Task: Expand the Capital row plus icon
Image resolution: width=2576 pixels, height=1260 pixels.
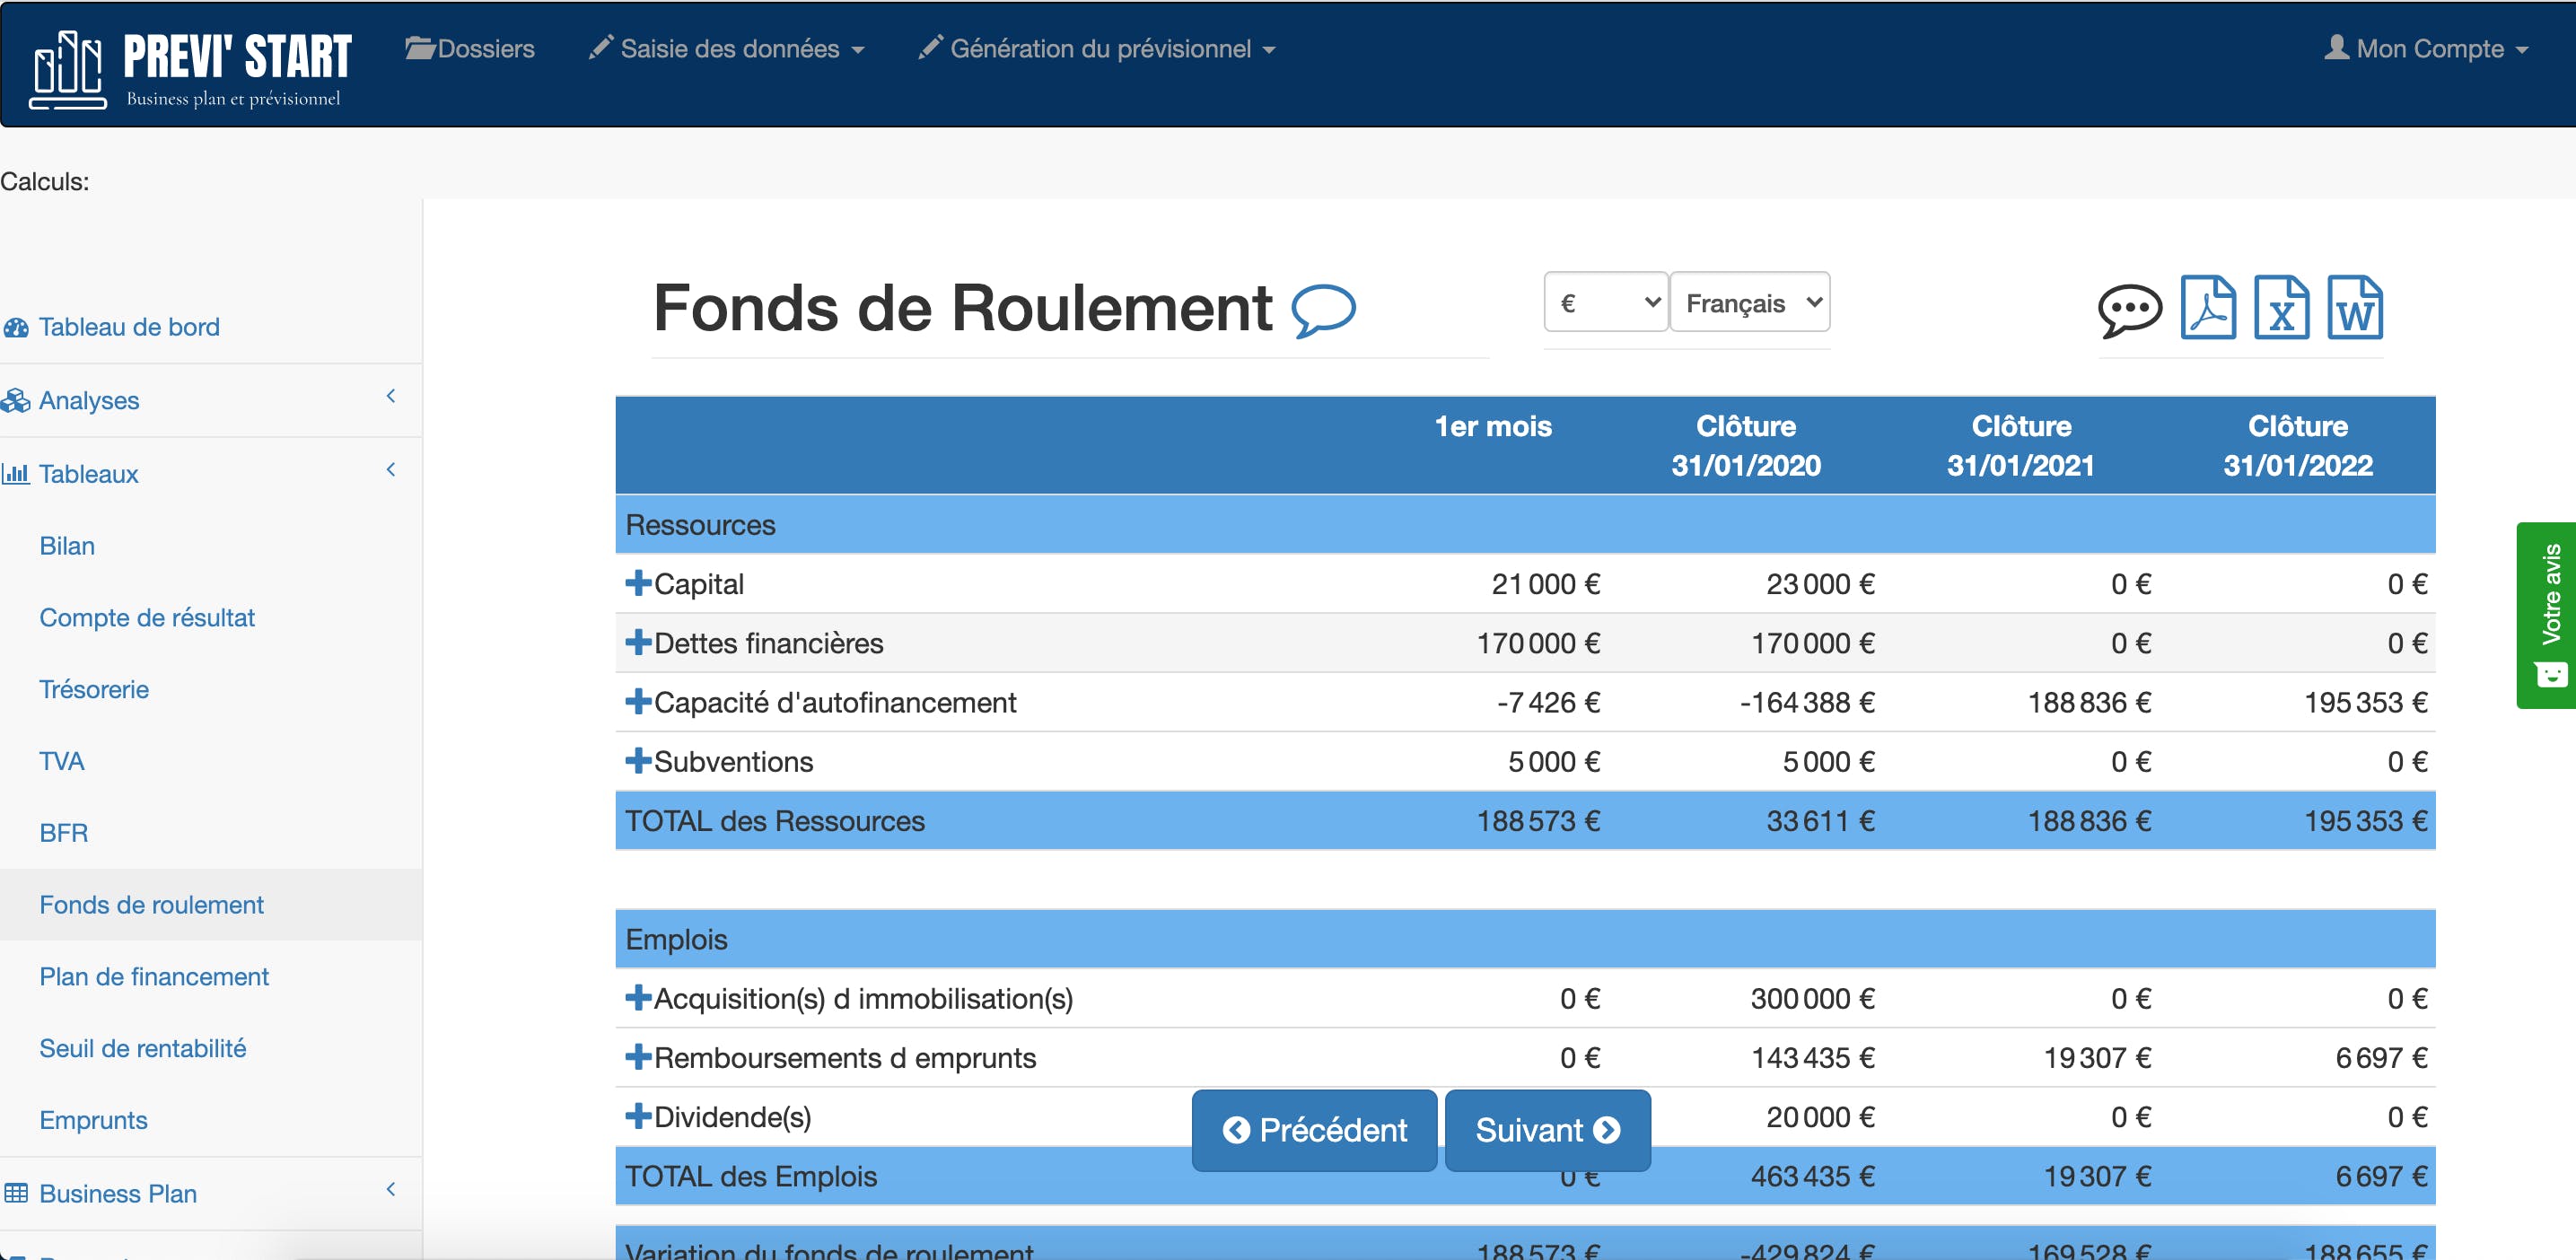Action: (637, 583)
